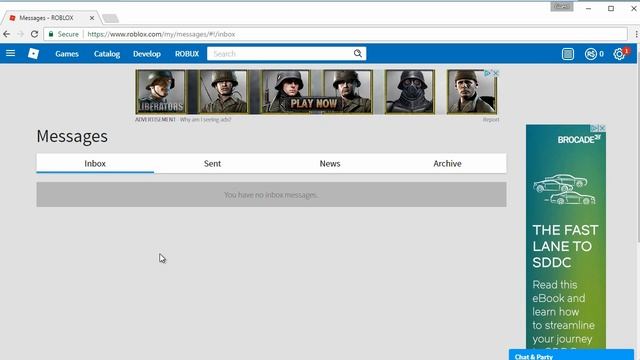
Task: Close the Brocade side ad
Action: click(602, 128)
